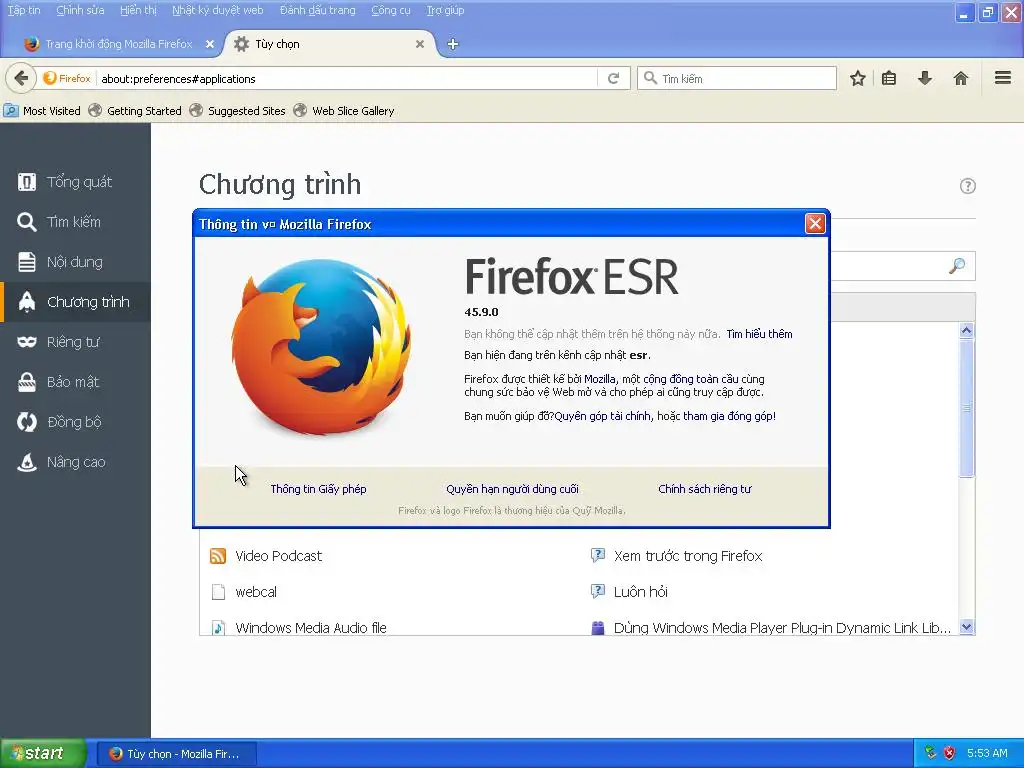Open Riêng tư settings in sidebar
This screenshot has height=768, width=1024.
(75, 342)
